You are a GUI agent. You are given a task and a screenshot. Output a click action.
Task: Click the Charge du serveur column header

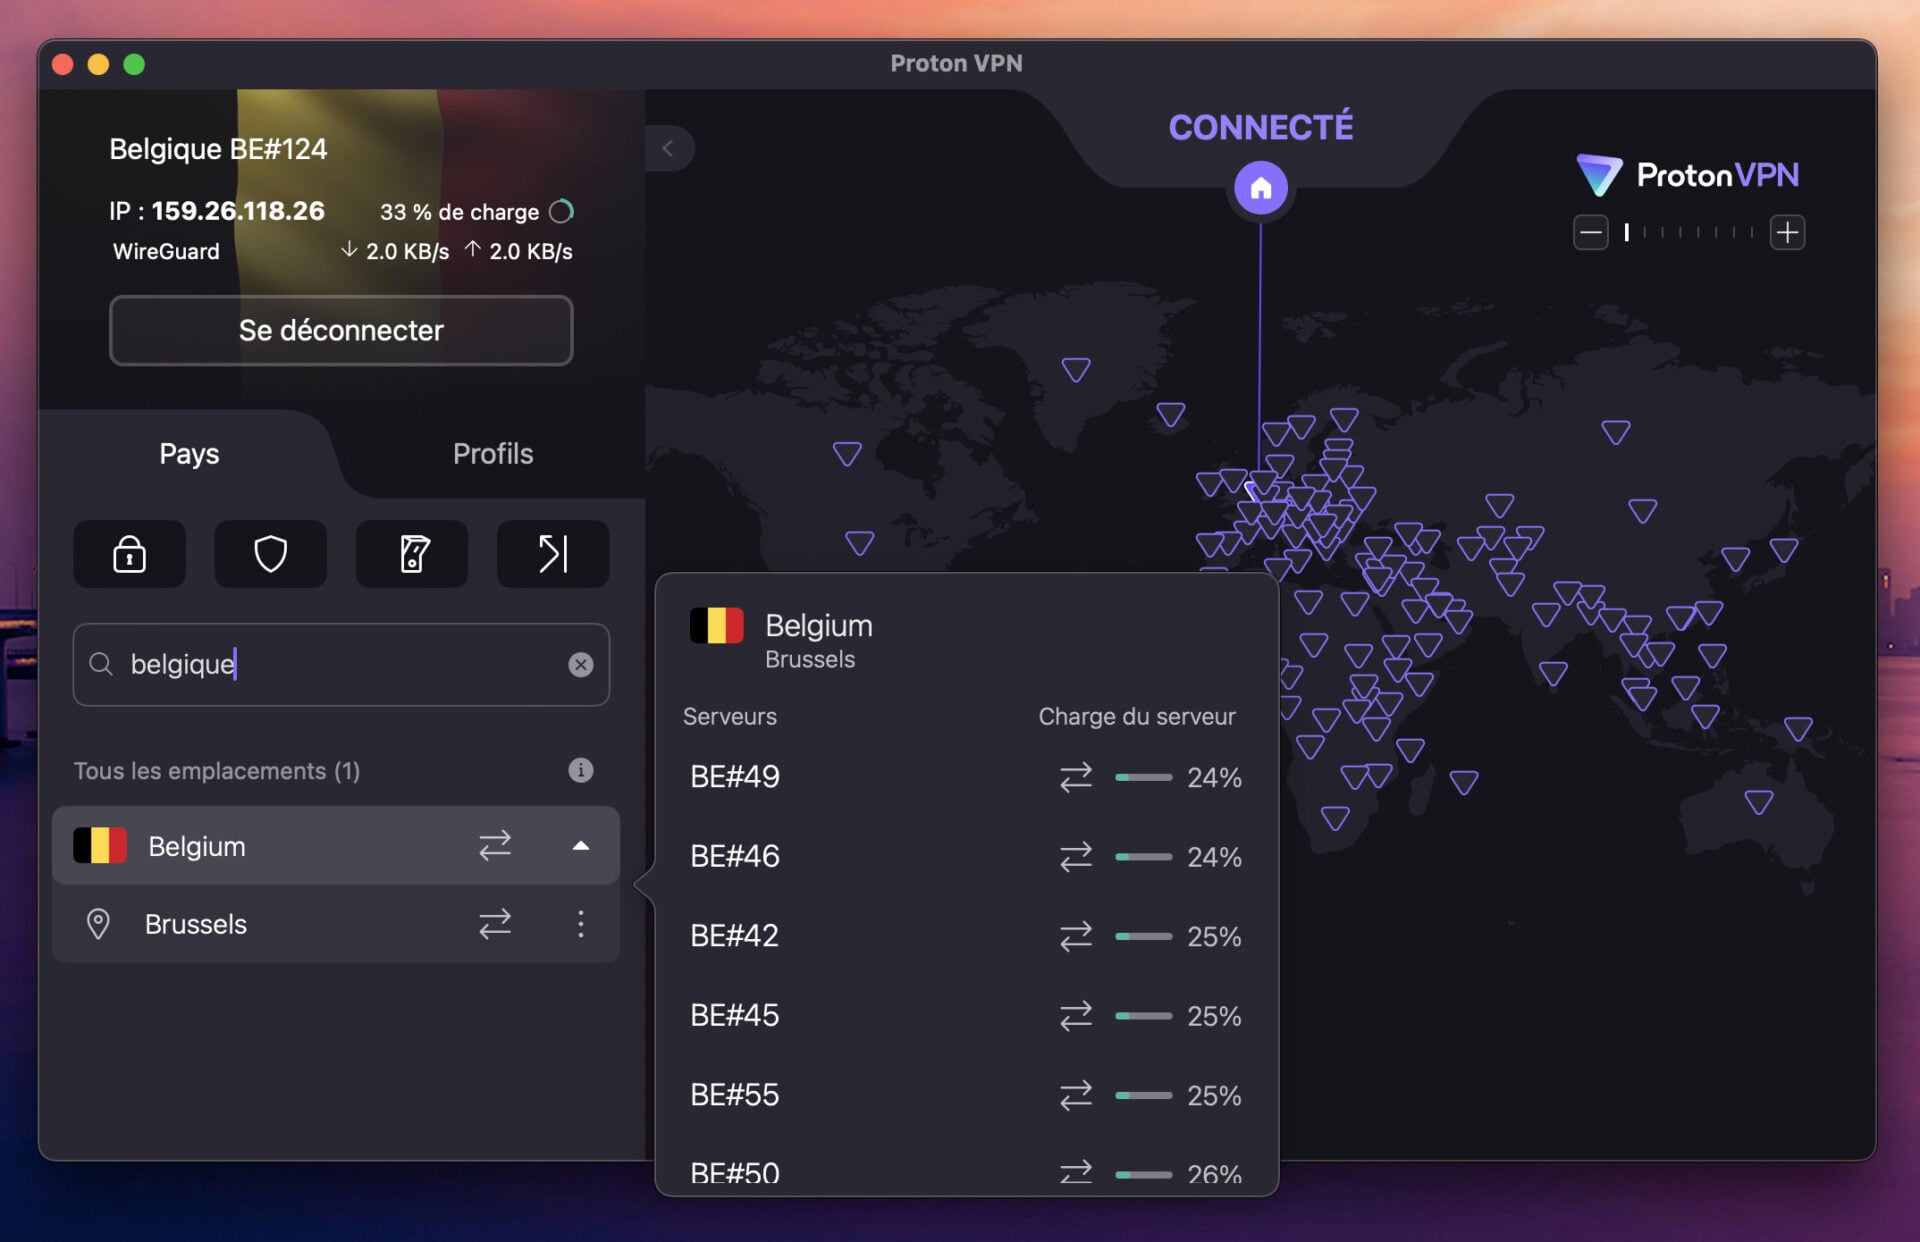1137,716
